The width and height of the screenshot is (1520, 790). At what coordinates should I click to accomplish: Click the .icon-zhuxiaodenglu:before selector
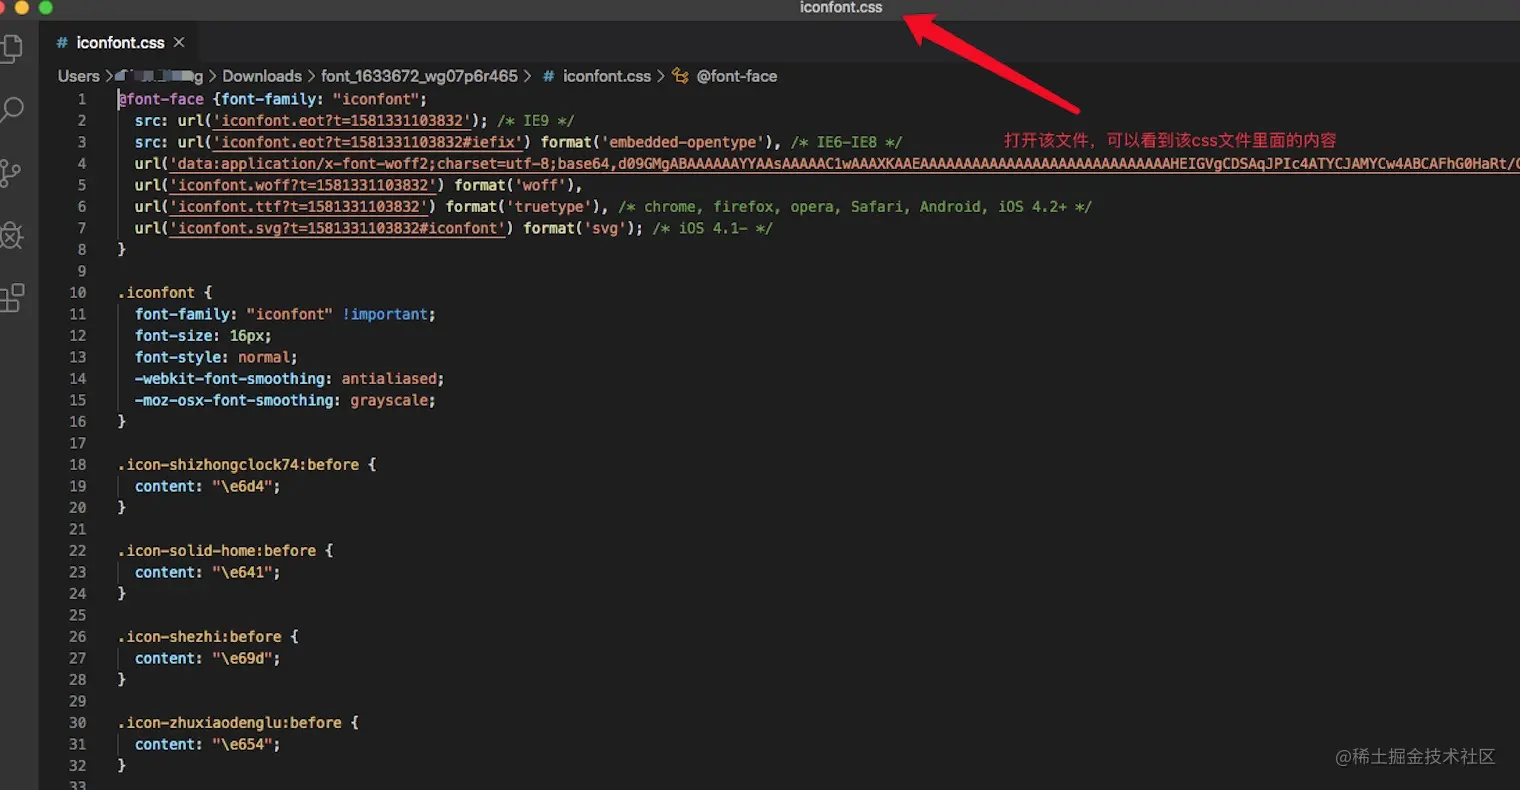(229, 723)
